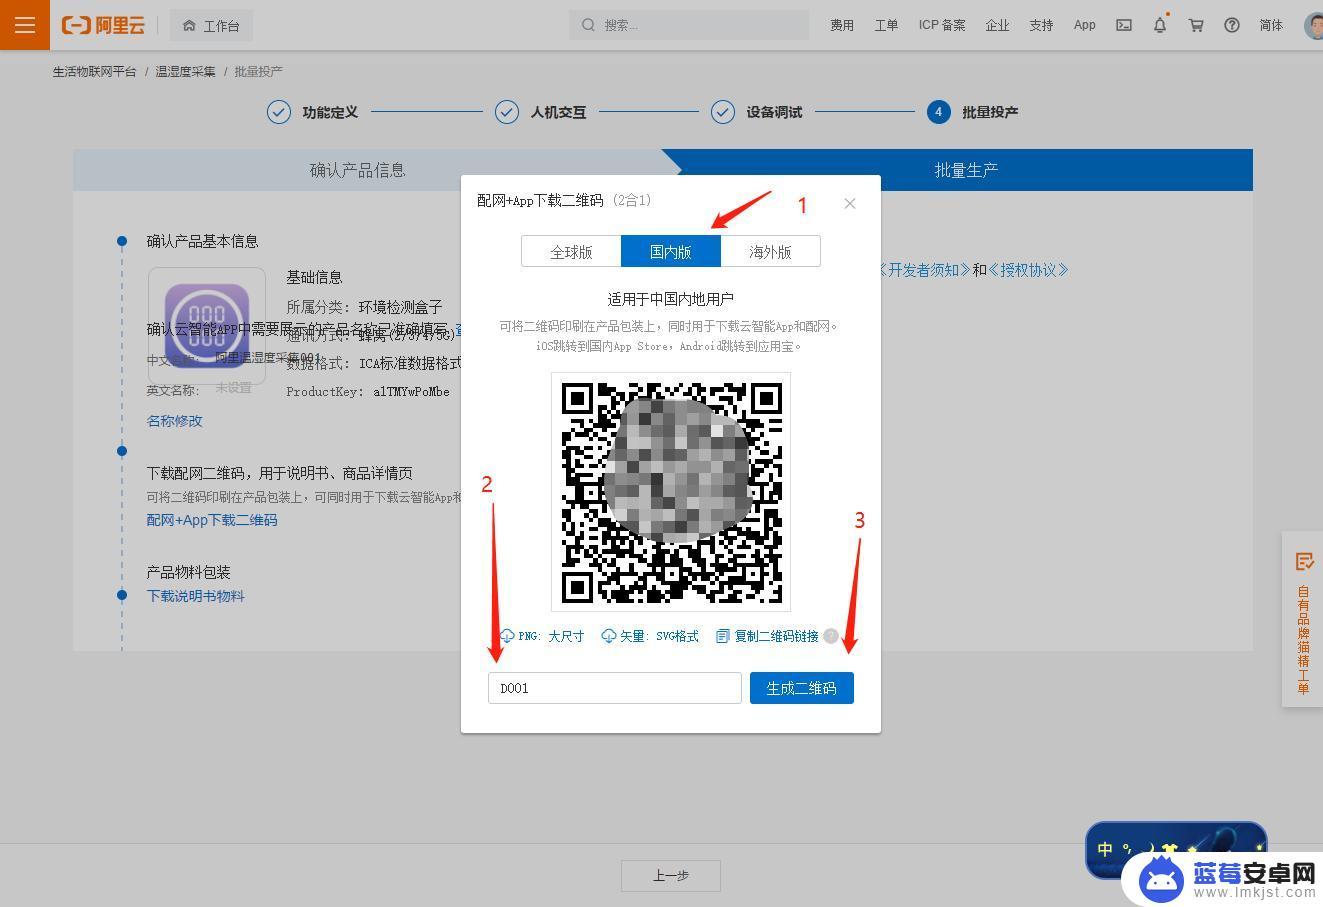Open the 工作台 workbench button
1323x907 pixels.
[x=211, y=25]
